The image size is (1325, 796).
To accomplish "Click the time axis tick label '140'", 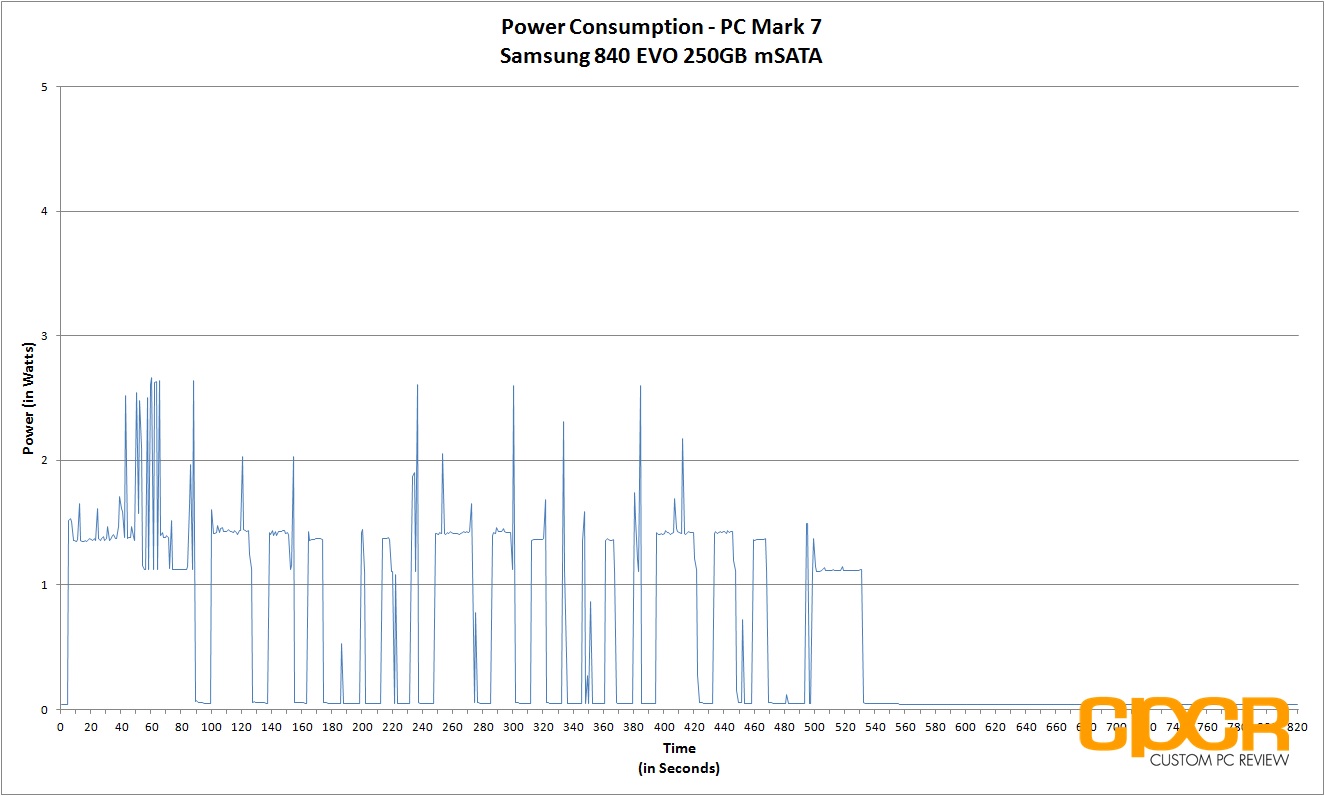I will [x=271, y=727].
